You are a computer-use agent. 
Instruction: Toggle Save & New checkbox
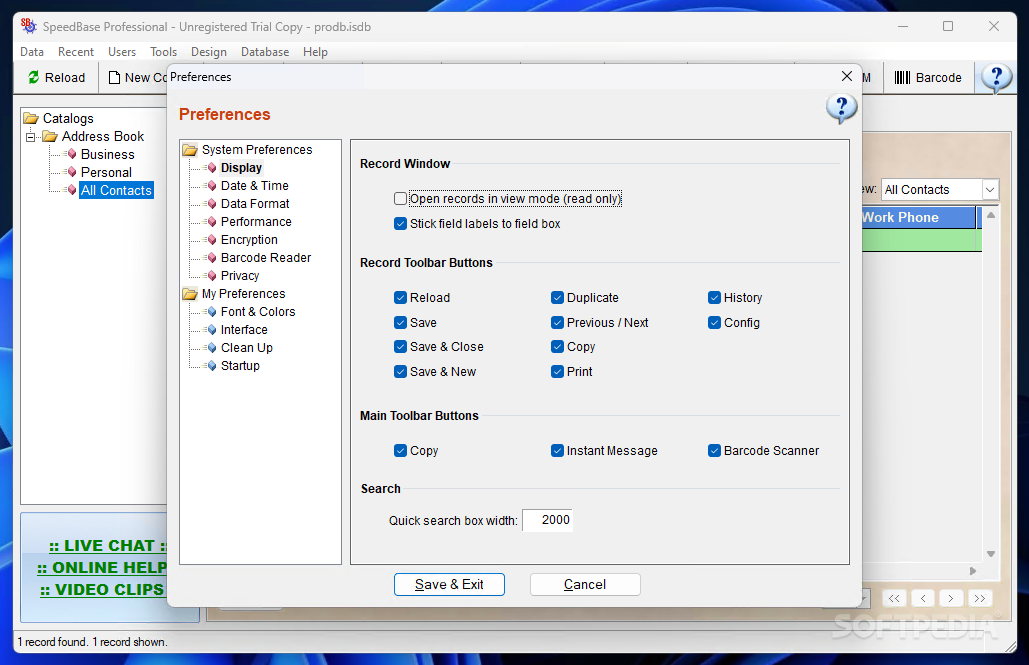pos(400,372)
